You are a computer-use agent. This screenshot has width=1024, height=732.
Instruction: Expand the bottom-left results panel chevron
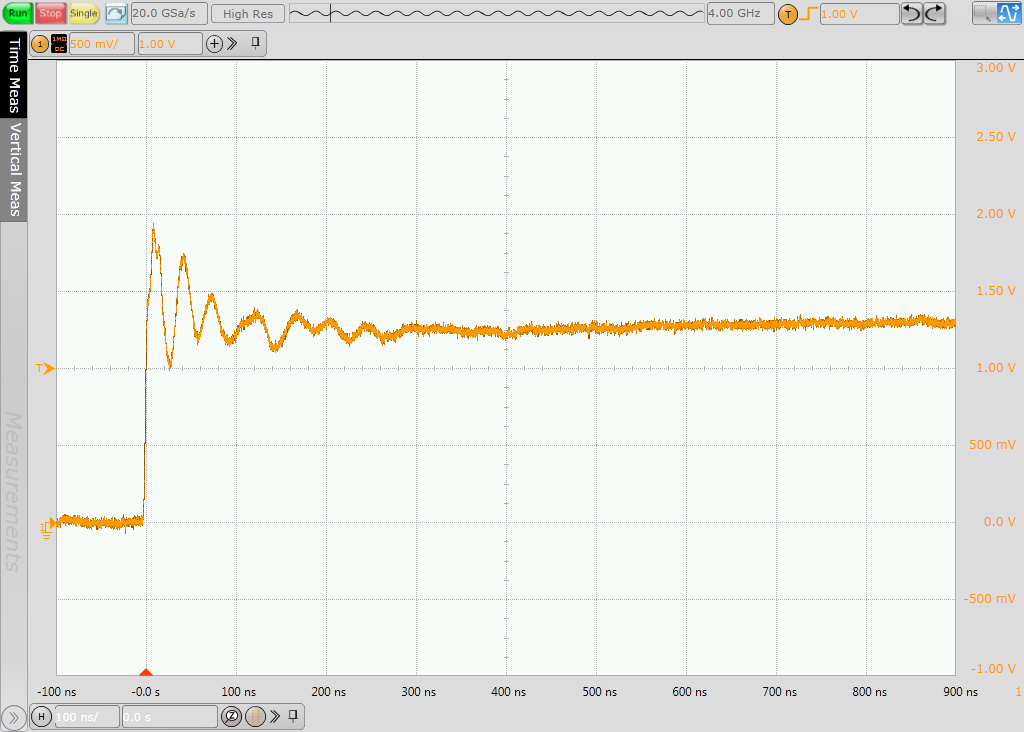tap(13, 717)
